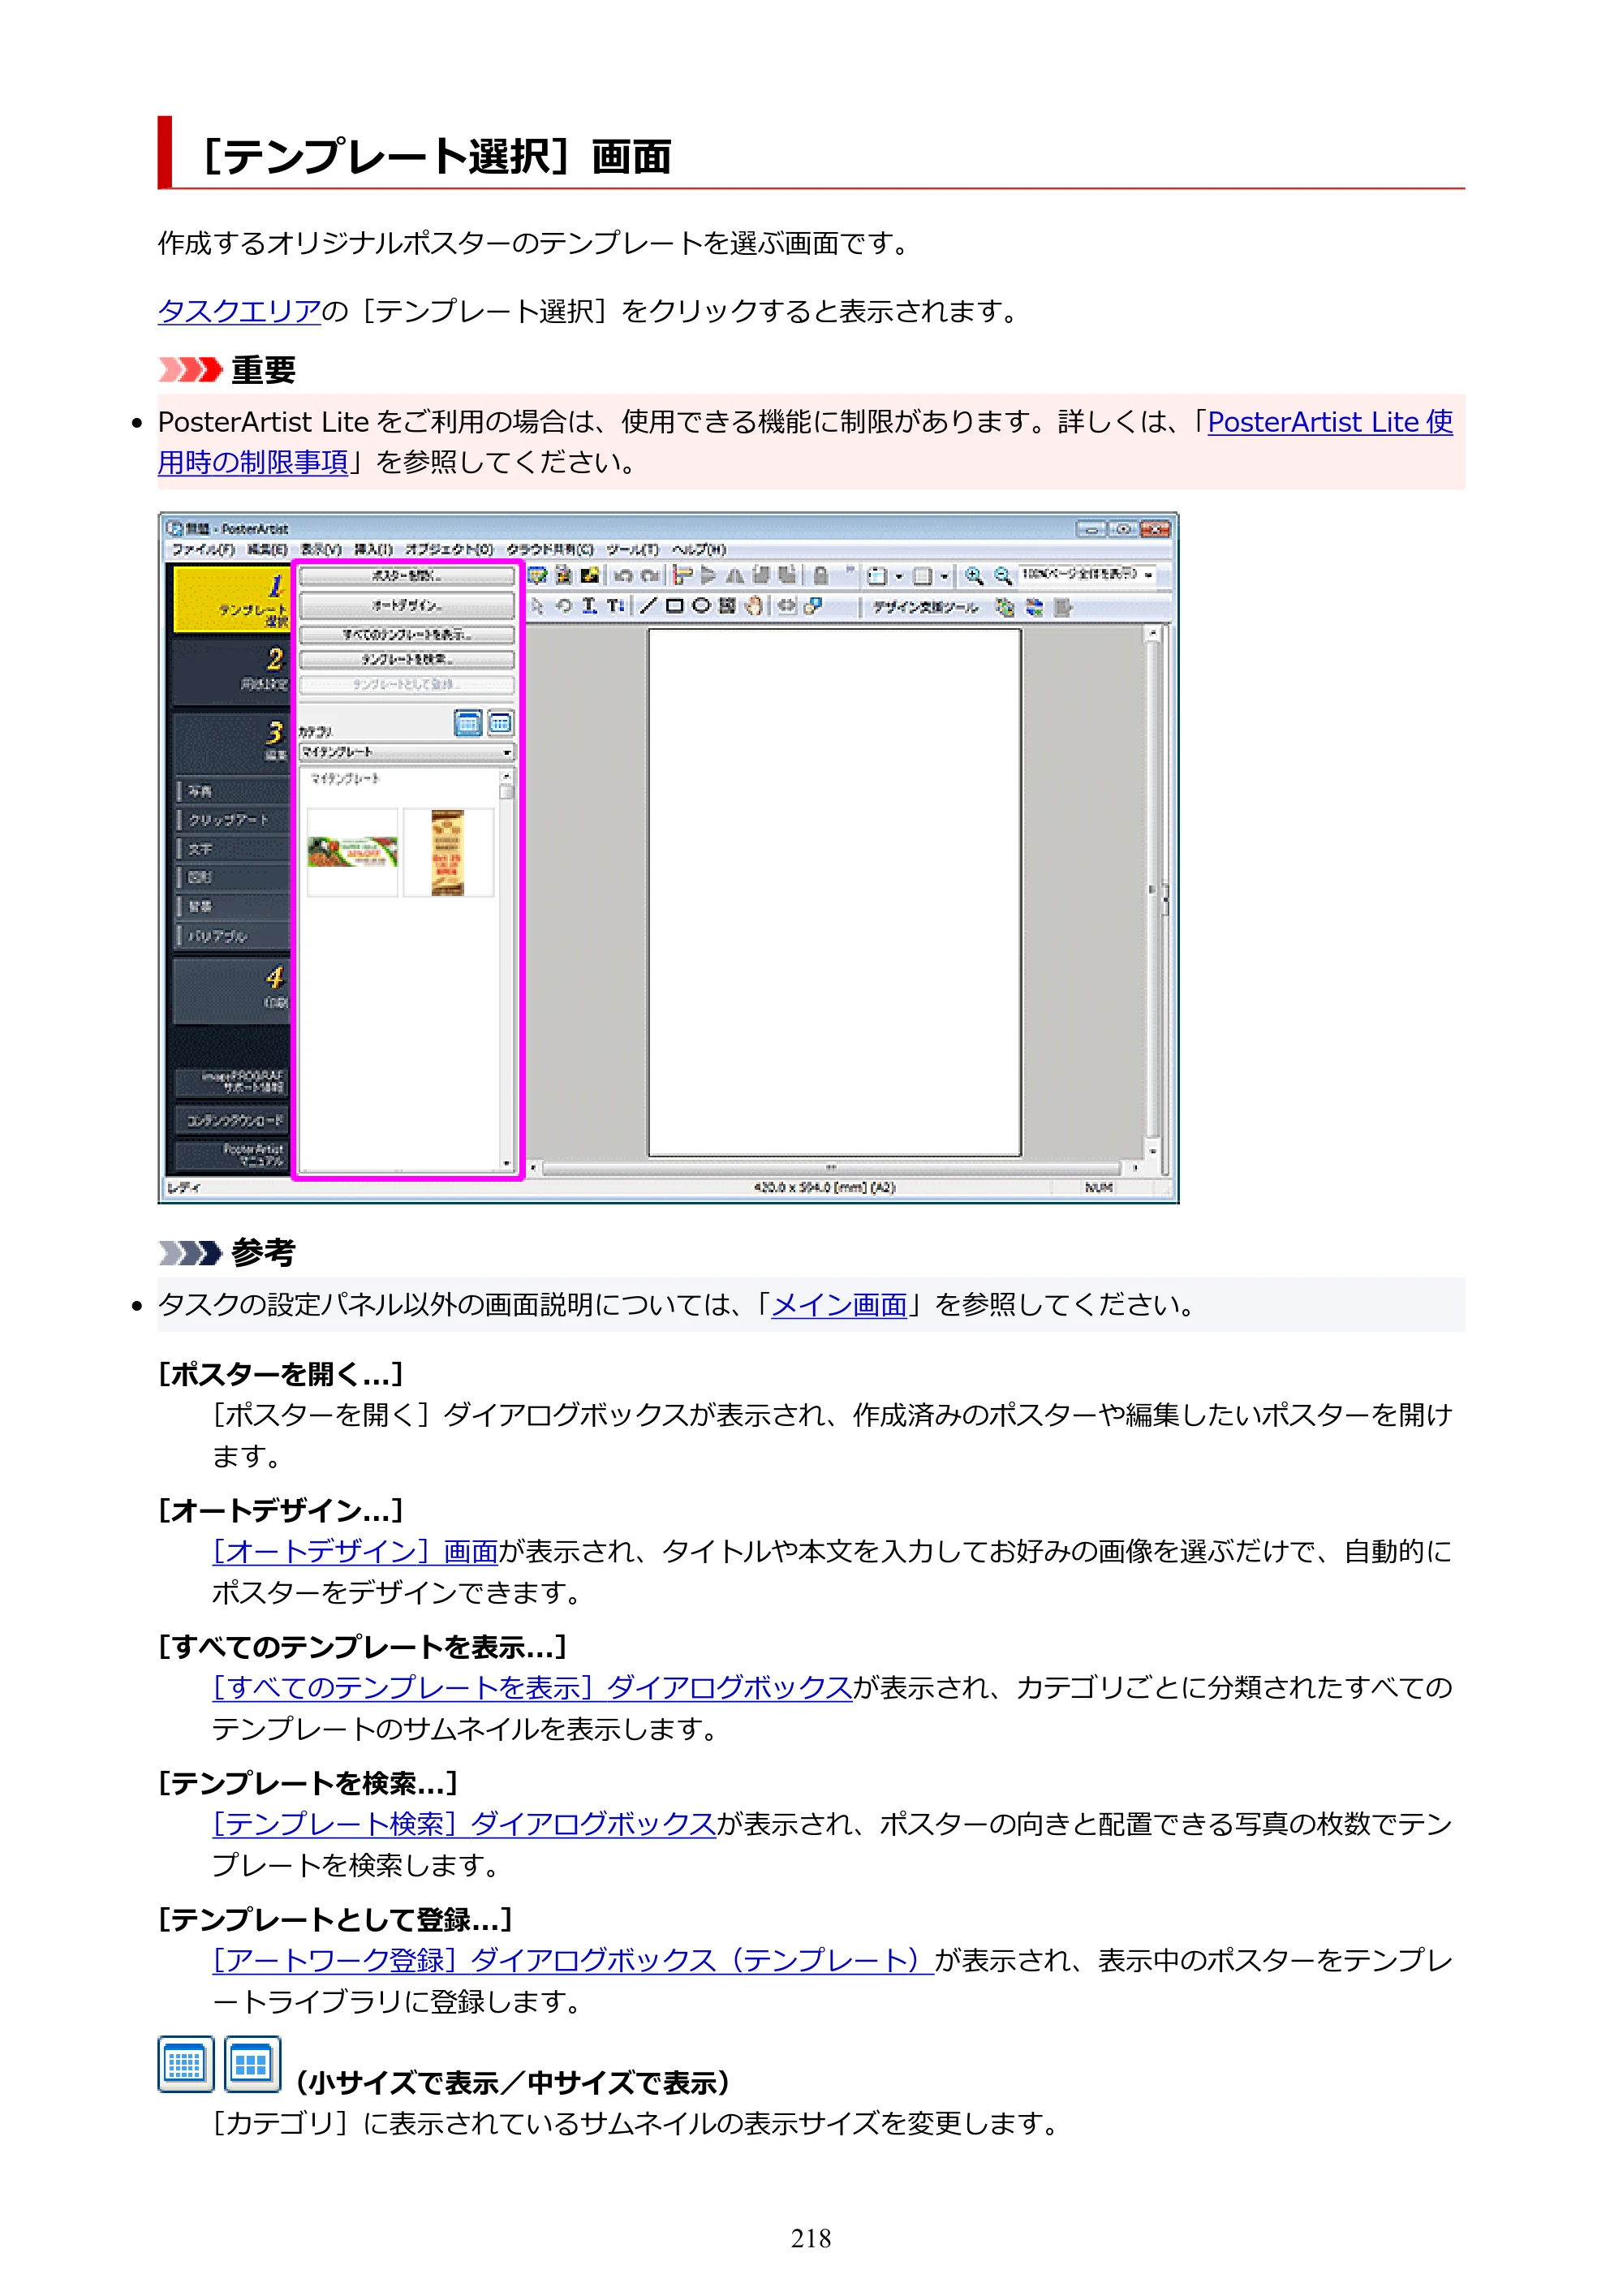Click the undo arrow icon
Viewport: 1623px width, 2296px height.
[x=623, y=575]
